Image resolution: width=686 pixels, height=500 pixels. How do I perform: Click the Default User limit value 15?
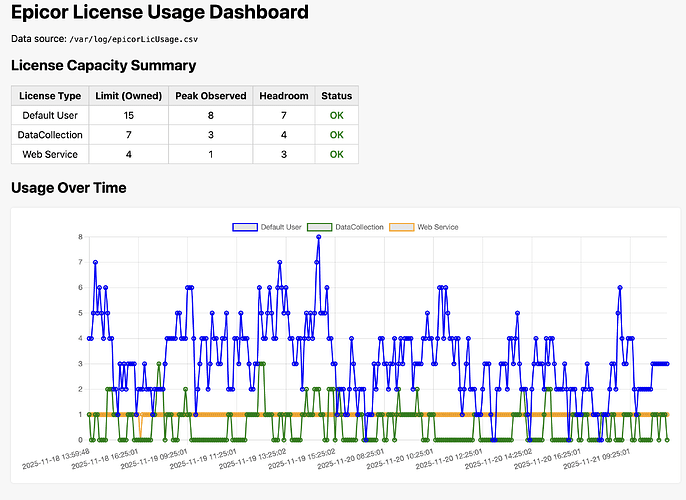pyautogui.click(x=129, y=115)
